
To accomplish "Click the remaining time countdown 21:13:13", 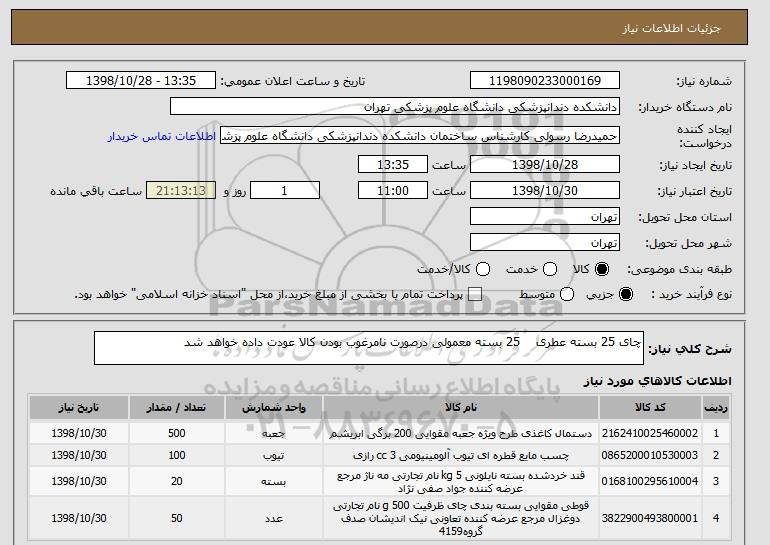I will (181, 191).
